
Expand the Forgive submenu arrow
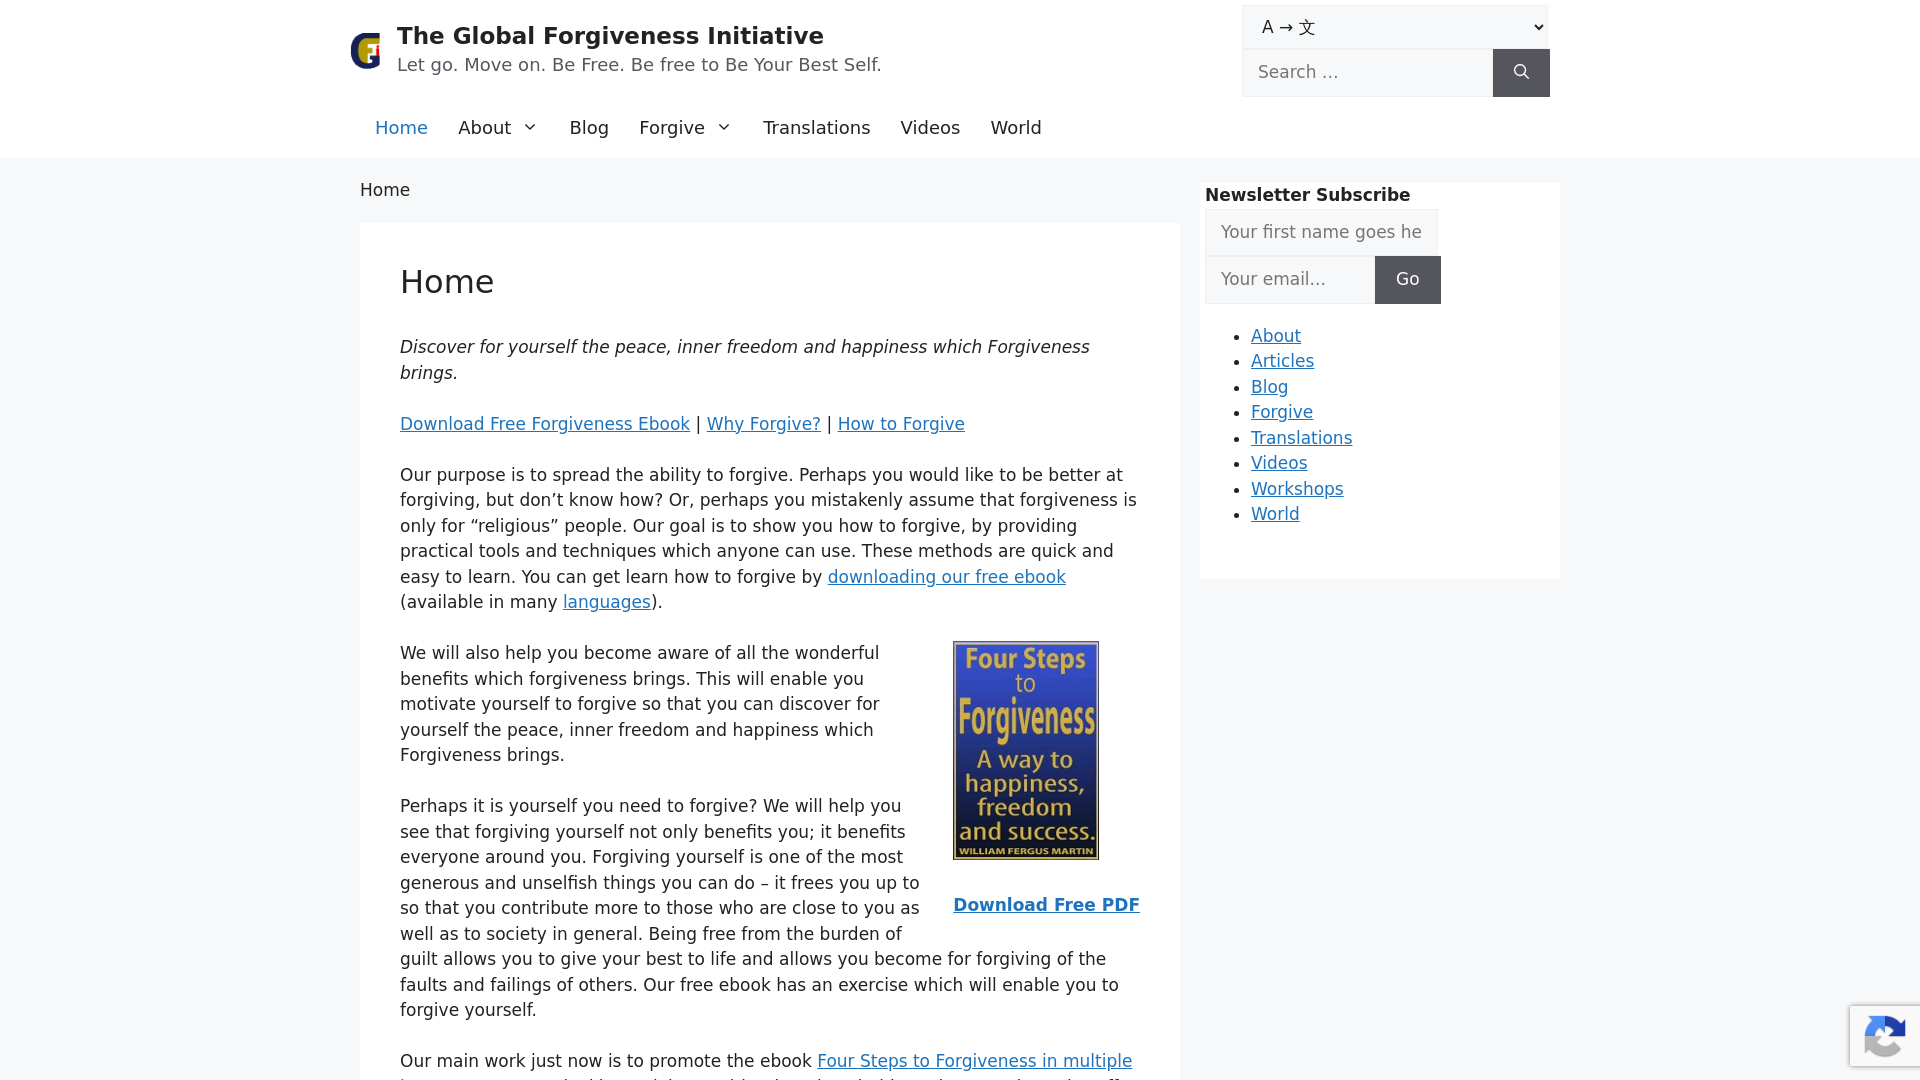click(x=724, y=128)
